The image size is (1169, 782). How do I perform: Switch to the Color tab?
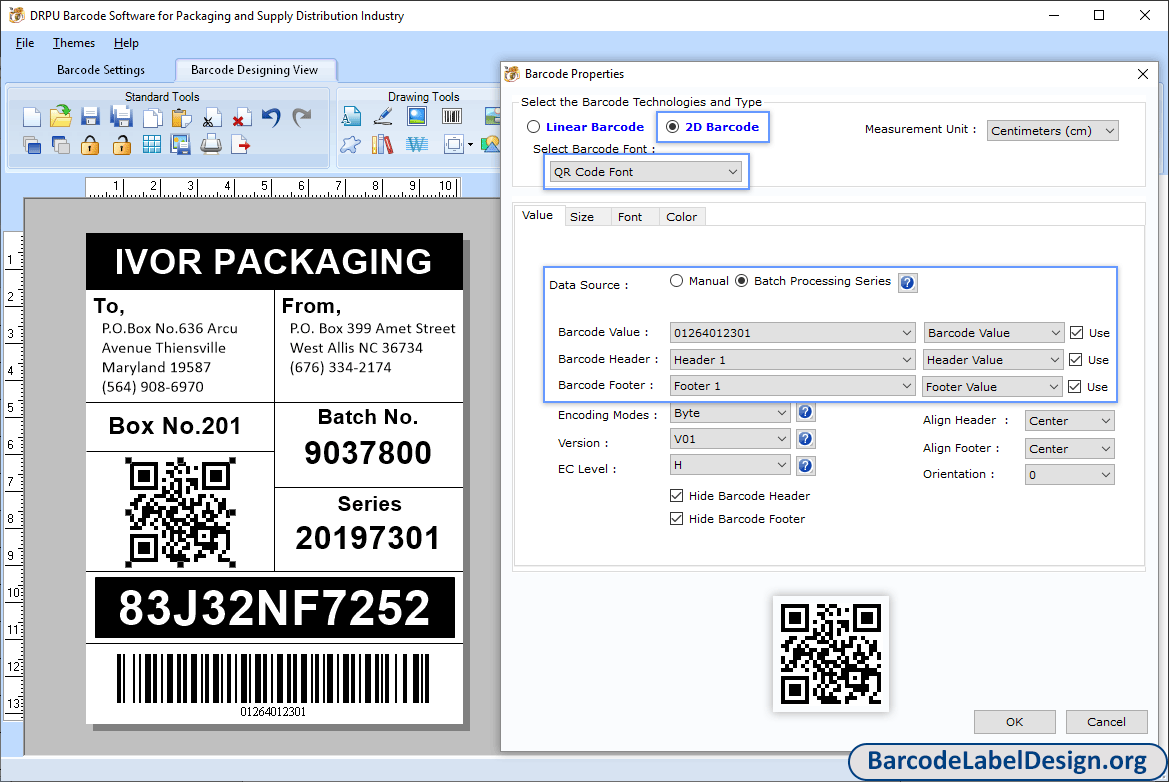click(x=681, y=216)
